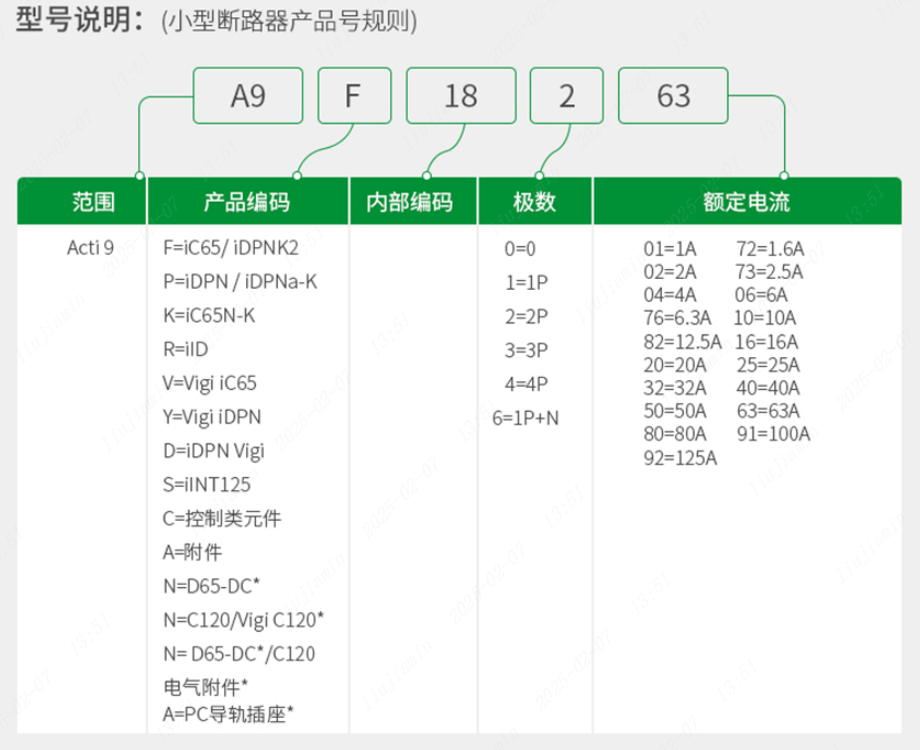Viewport: 920px width, 750px height.
Task: Click the 'F=iC65/ iDPNK2' product code
Action: coord(231,248)
